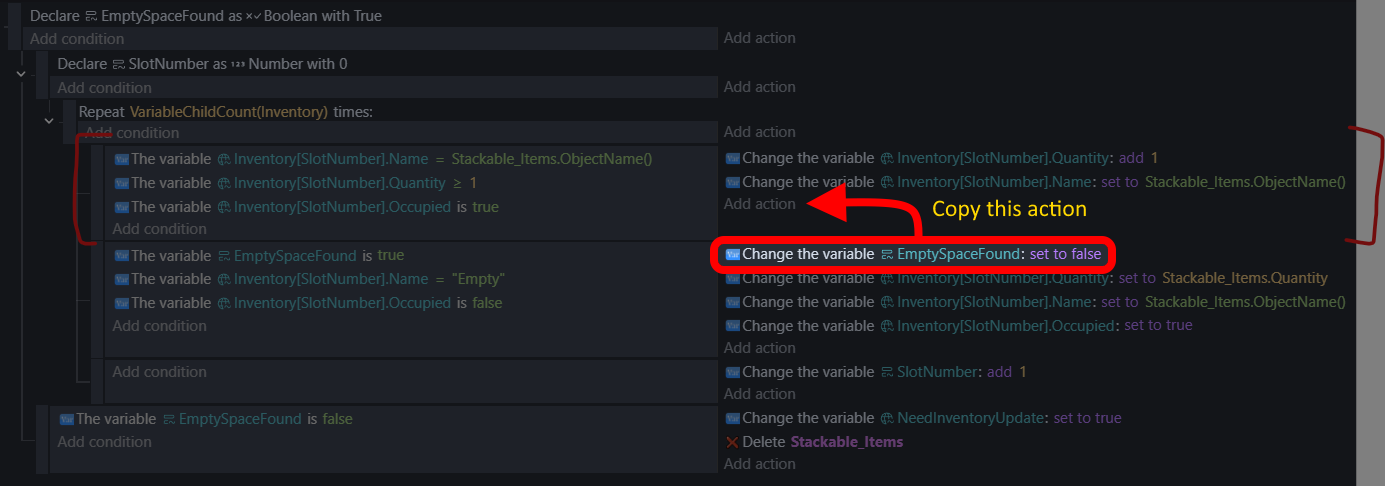Click the red Delete Stackable_Items cross icon
The height and width of the screenshot is (486, 1385).
point(732,442)
